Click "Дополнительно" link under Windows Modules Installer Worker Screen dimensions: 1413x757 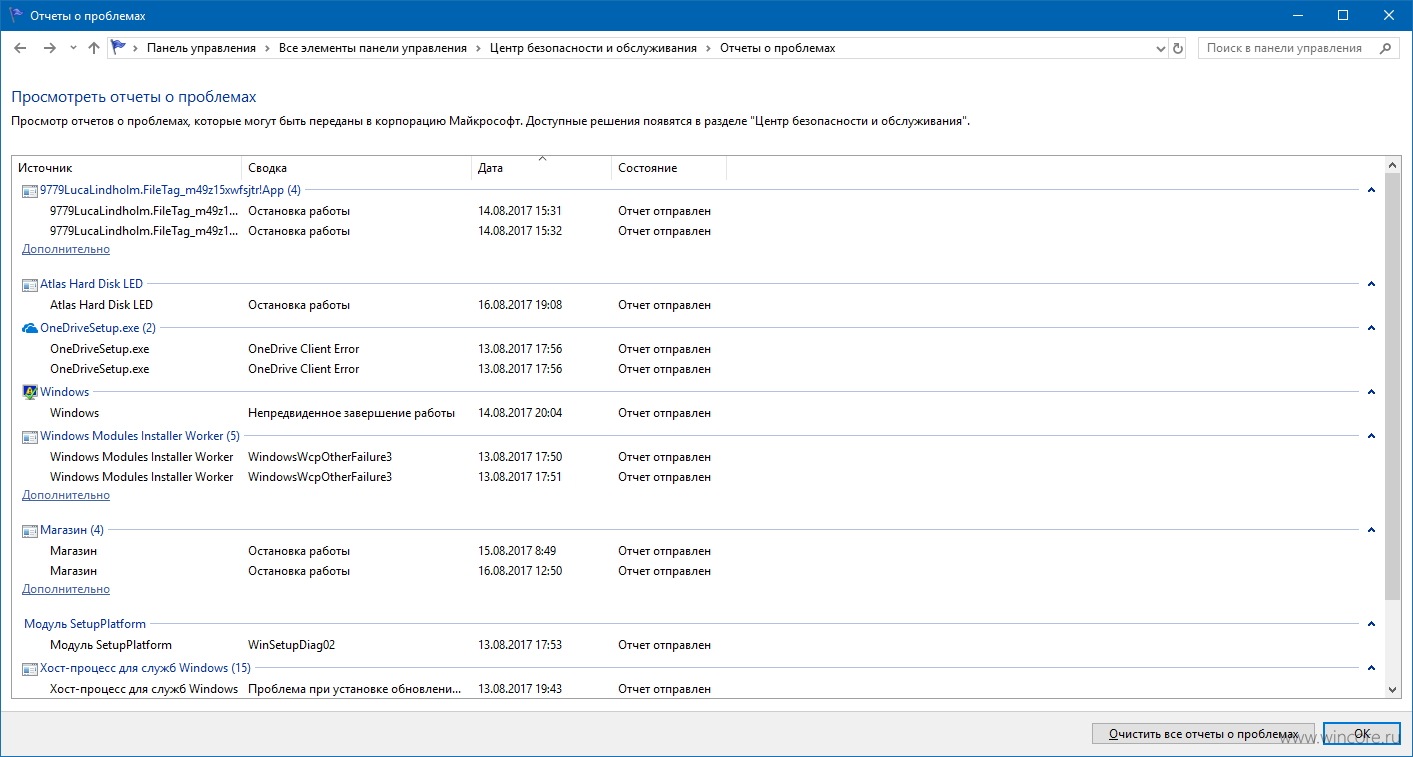coord(66,495)
